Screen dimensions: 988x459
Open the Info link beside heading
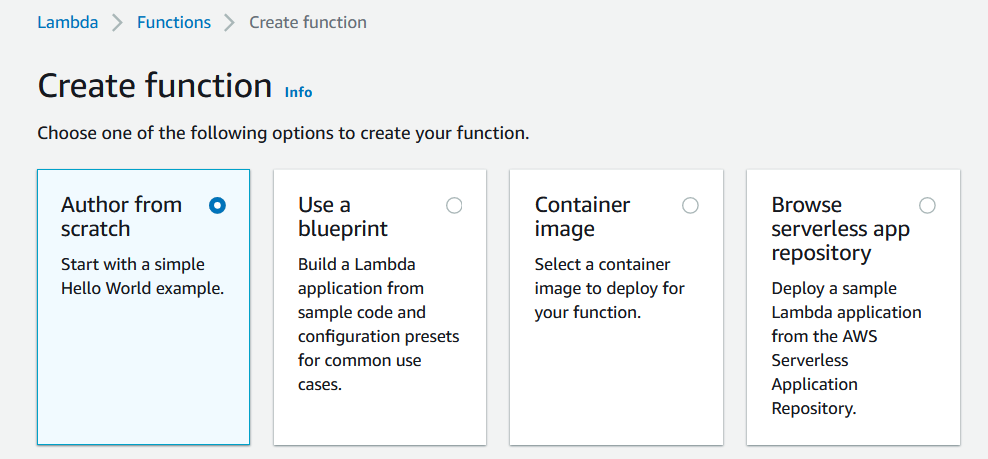pos(298,92)
